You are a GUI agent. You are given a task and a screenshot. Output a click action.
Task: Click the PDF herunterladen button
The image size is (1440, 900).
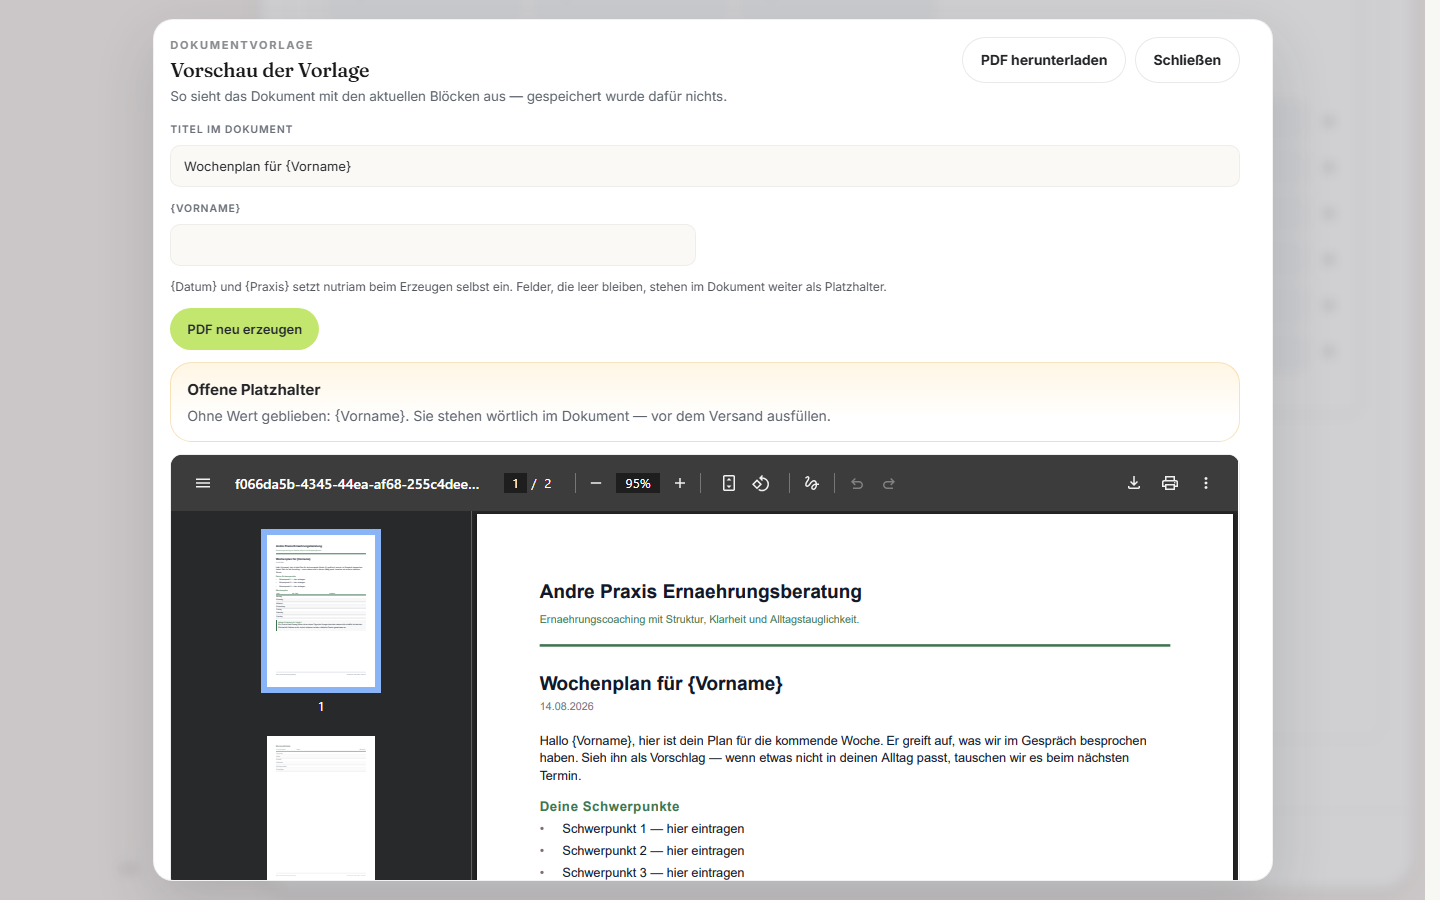(x=1044, y=60)
